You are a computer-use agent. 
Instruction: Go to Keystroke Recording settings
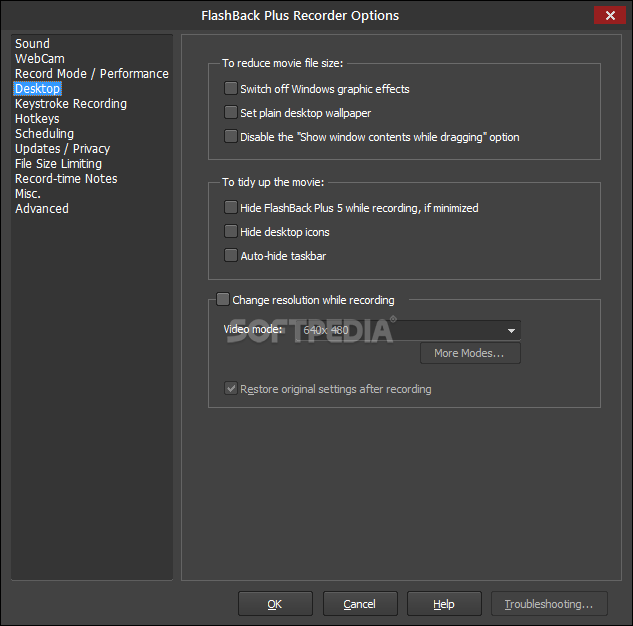71,104
